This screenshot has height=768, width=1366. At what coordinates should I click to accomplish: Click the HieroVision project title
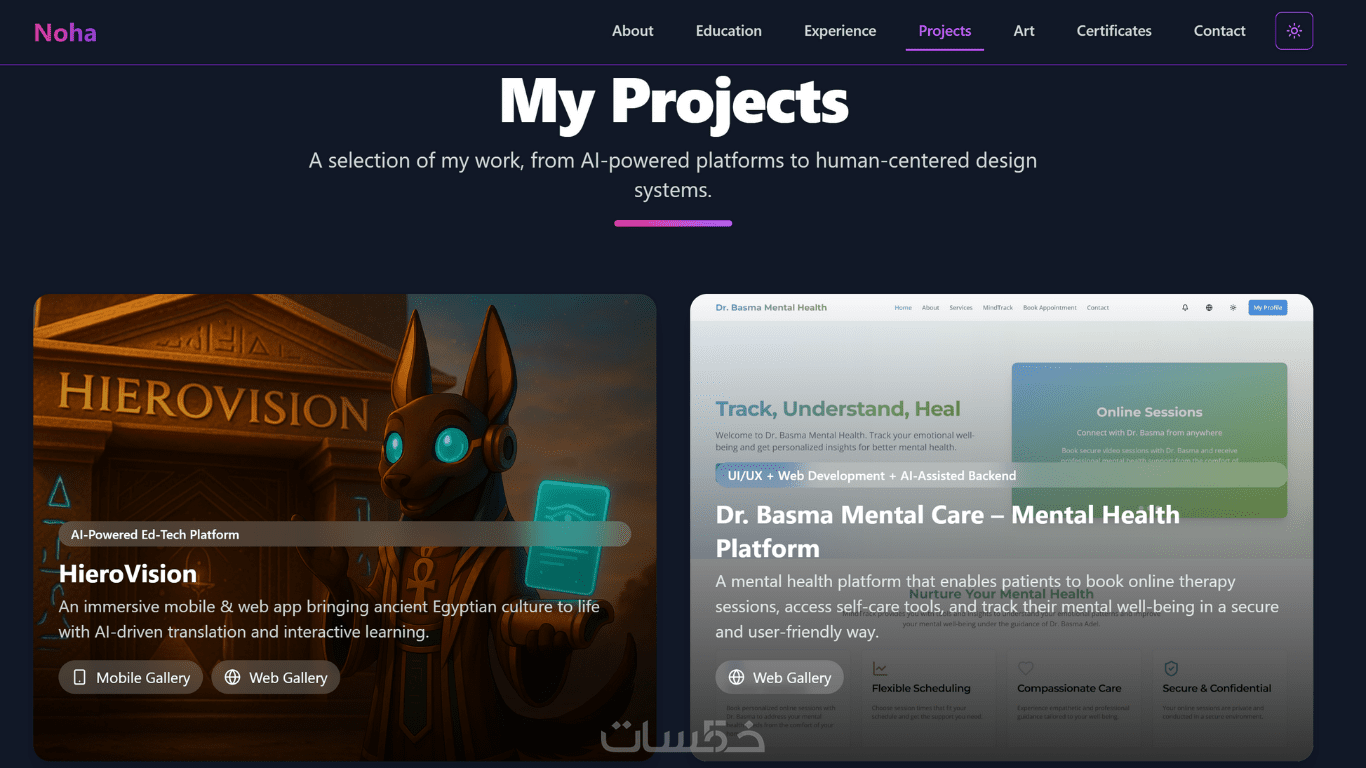(x=128, y=573)
